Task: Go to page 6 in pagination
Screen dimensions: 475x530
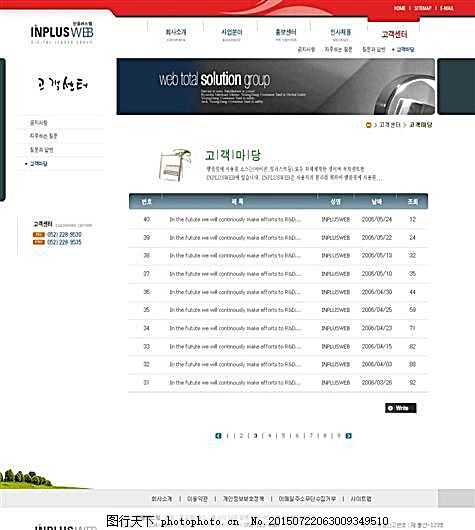Action: click(297, 436)
